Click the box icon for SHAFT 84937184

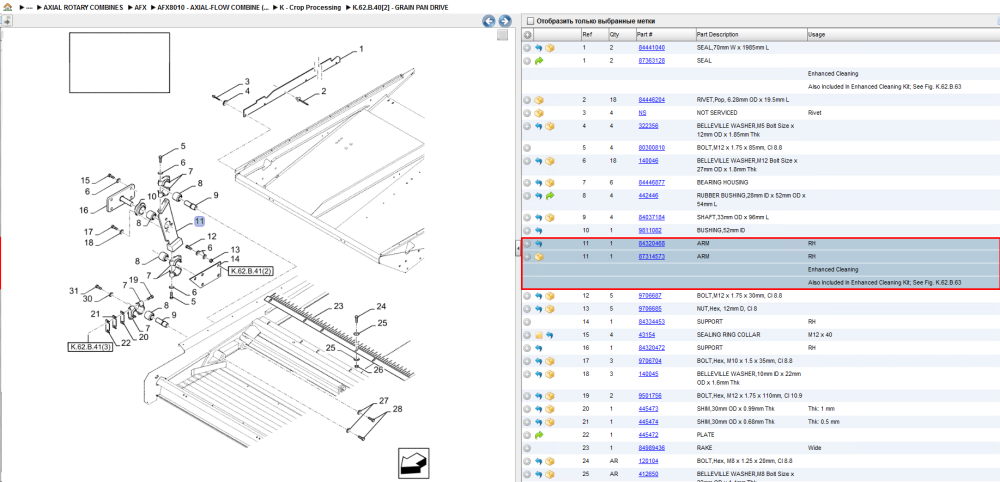pyautogui.click(x=550, y=217)
